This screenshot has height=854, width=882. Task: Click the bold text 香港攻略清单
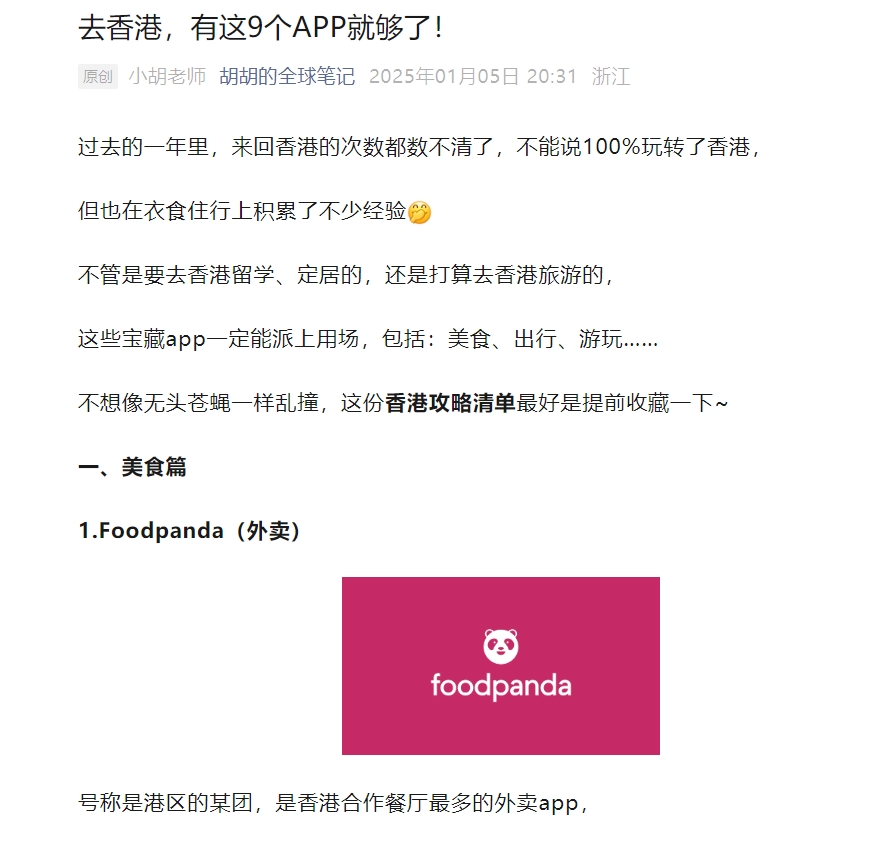tap(450, 403)
